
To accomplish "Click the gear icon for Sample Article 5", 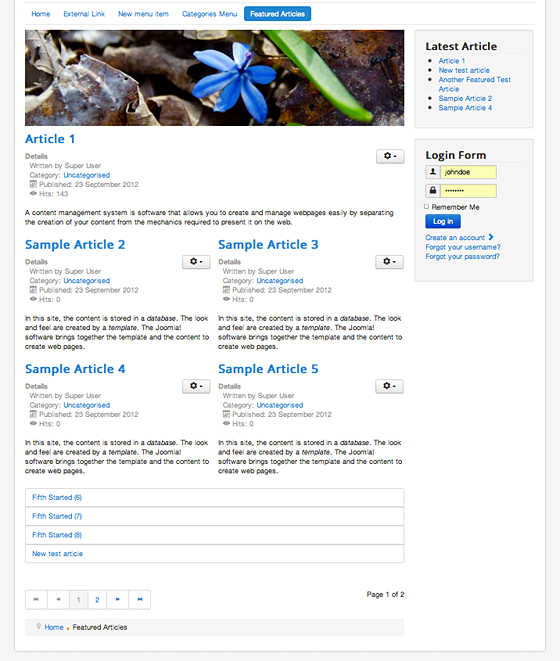I will 389,386.
